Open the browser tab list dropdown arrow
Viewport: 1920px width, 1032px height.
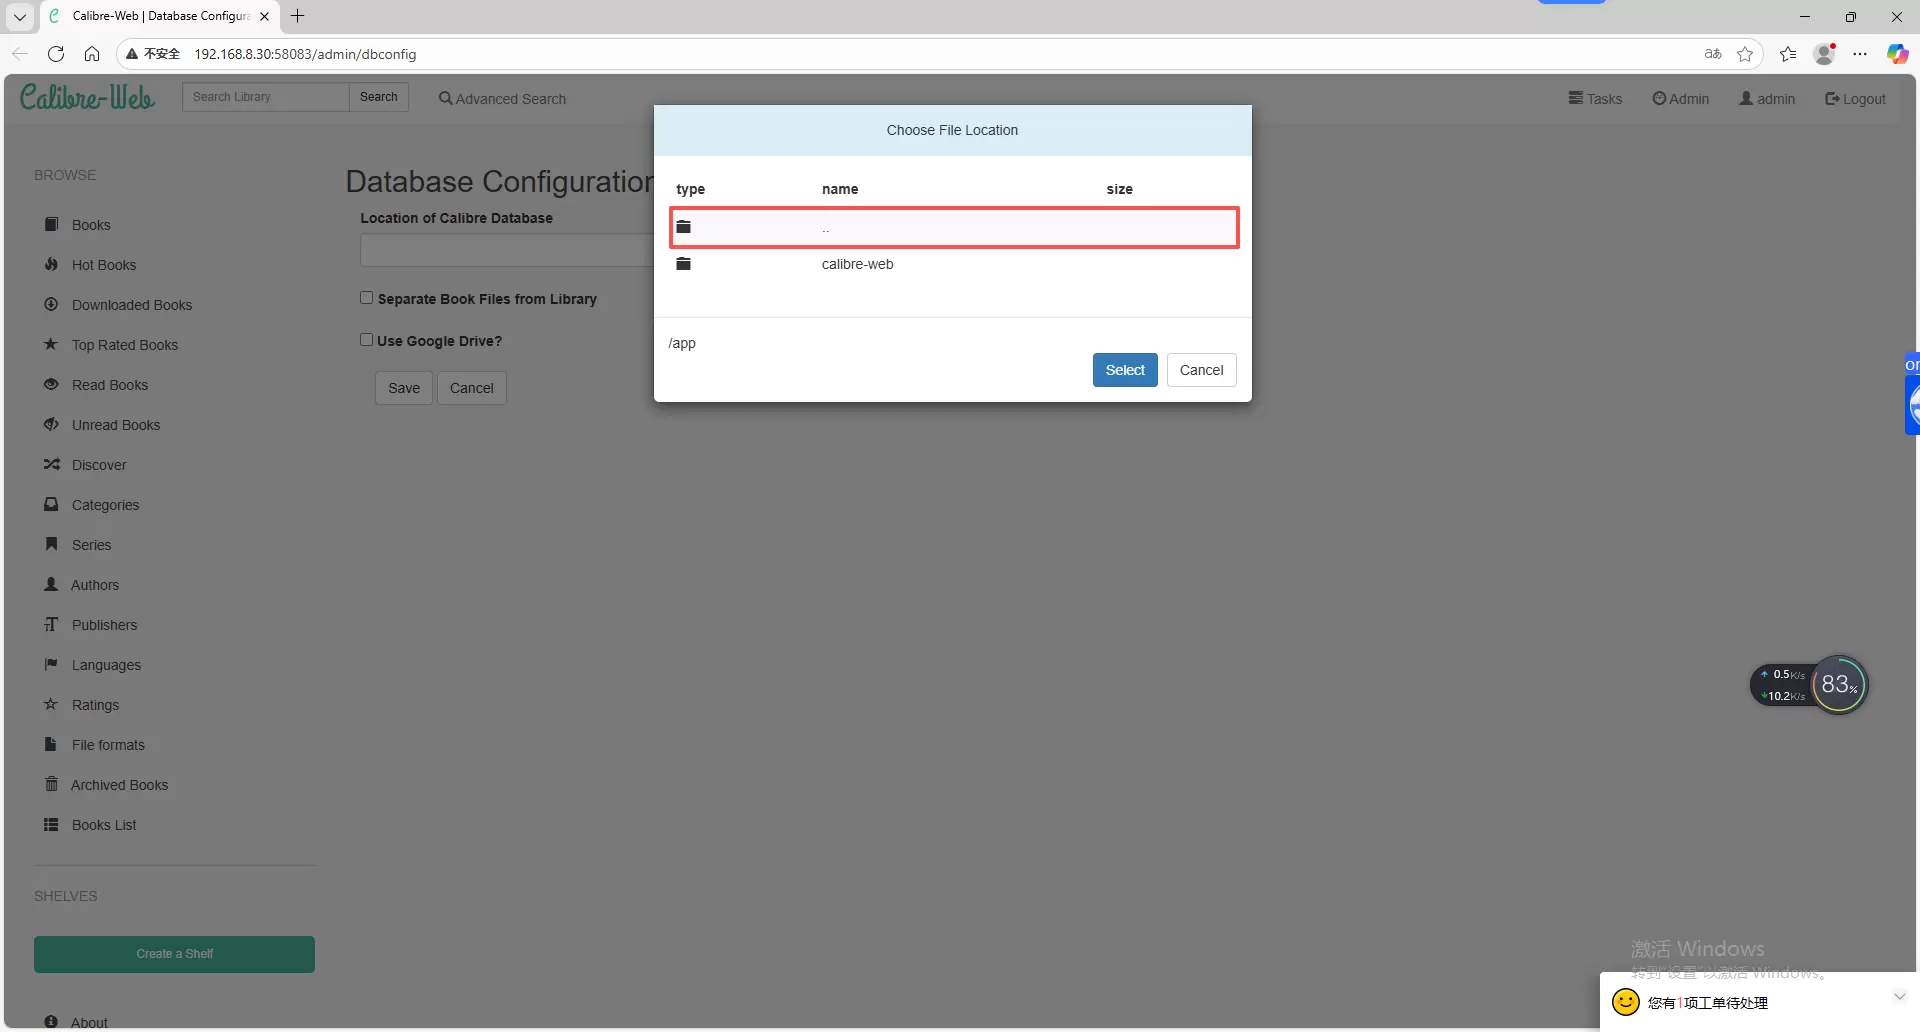19,16
